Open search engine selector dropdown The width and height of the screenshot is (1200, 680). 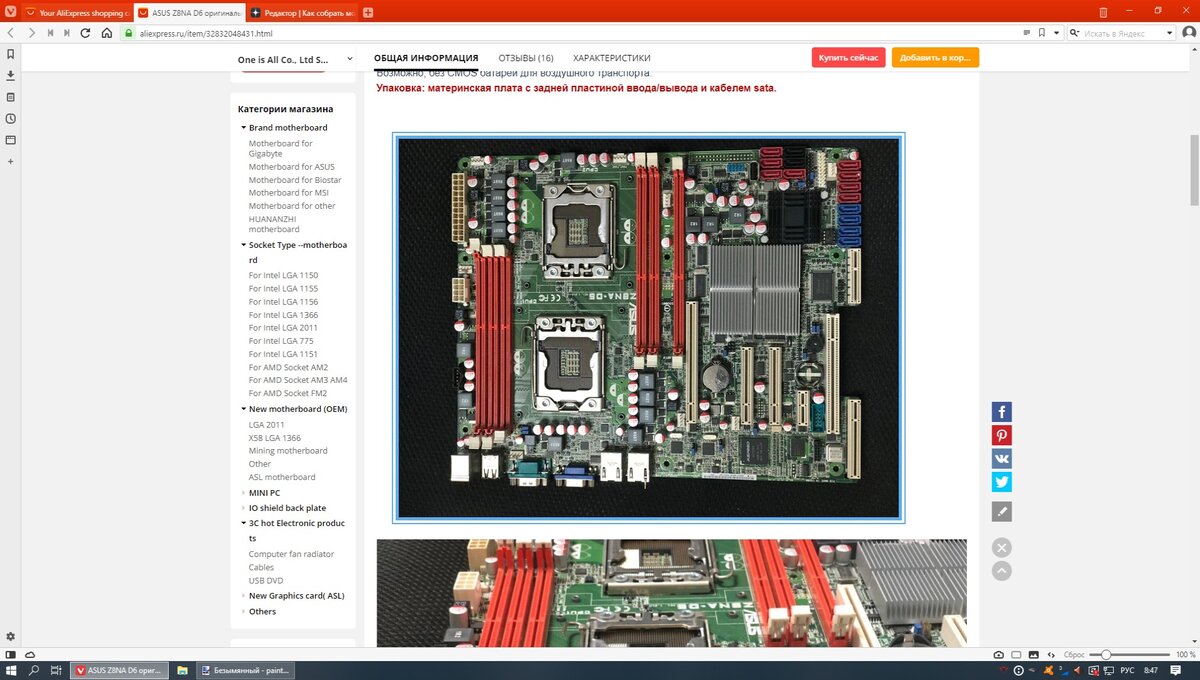(x=1076, y=33)
